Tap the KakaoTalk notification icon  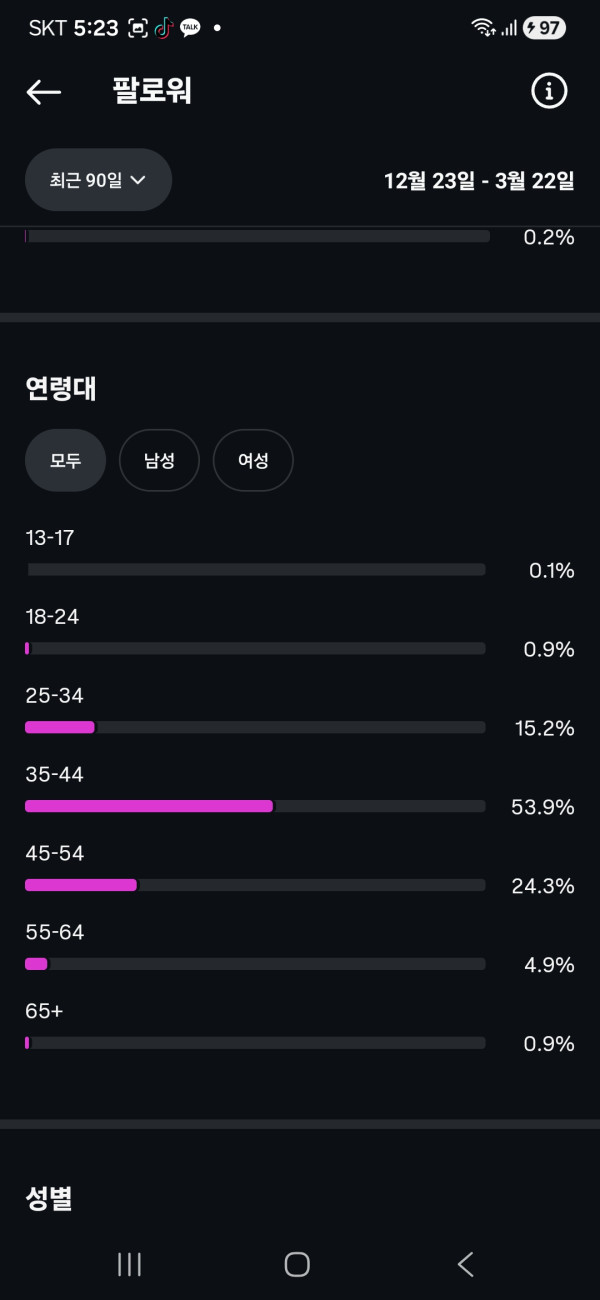click(x=190, y=28)
